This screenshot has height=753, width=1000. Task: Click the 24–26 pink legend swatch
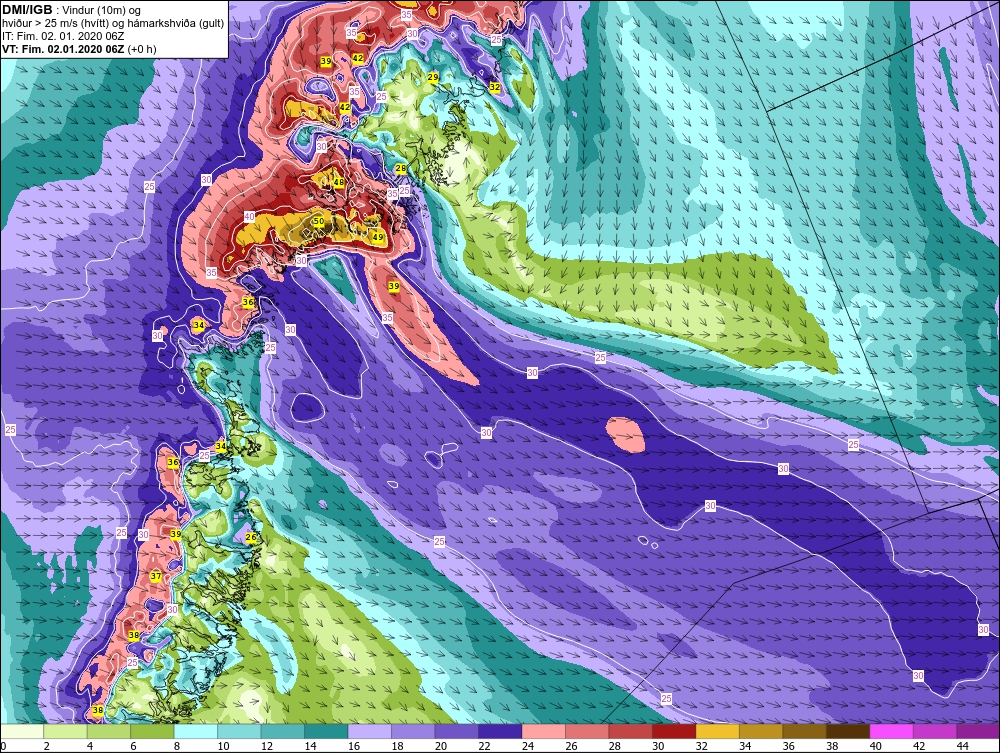click(543, 731)
